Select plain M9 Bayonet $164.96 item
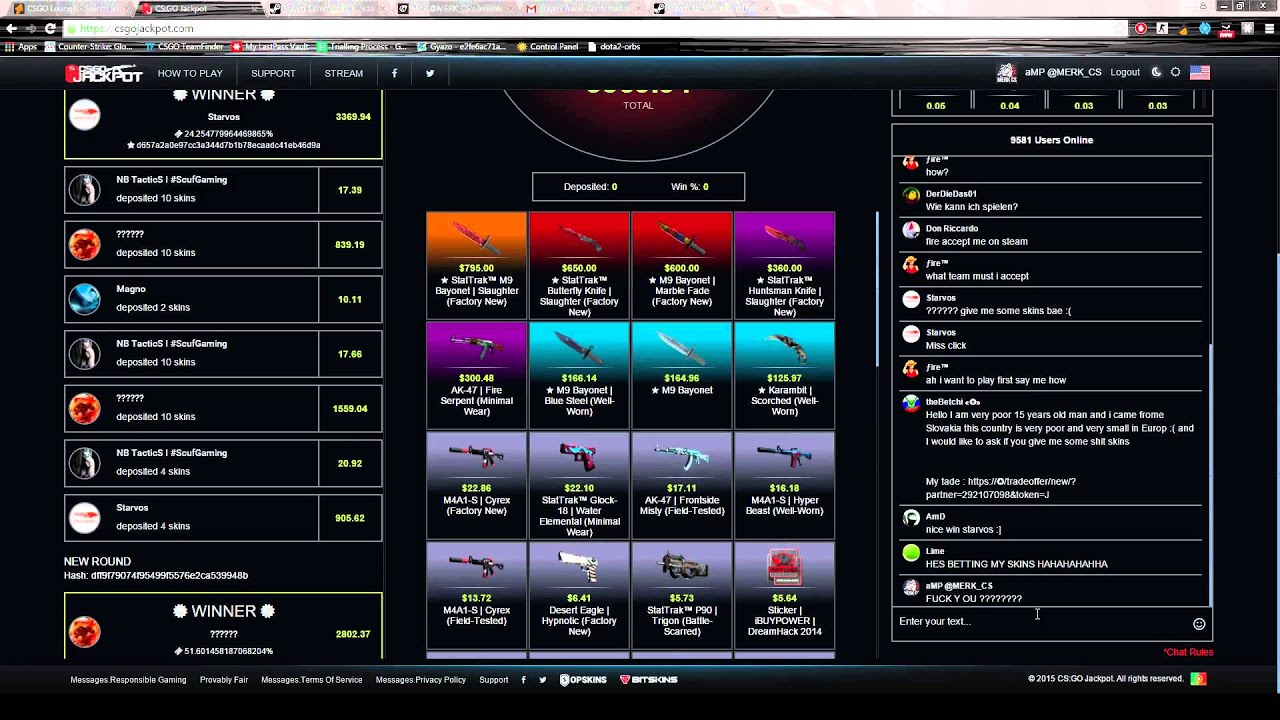Screen dimensions: 1280x720 (x=682, y=374)
